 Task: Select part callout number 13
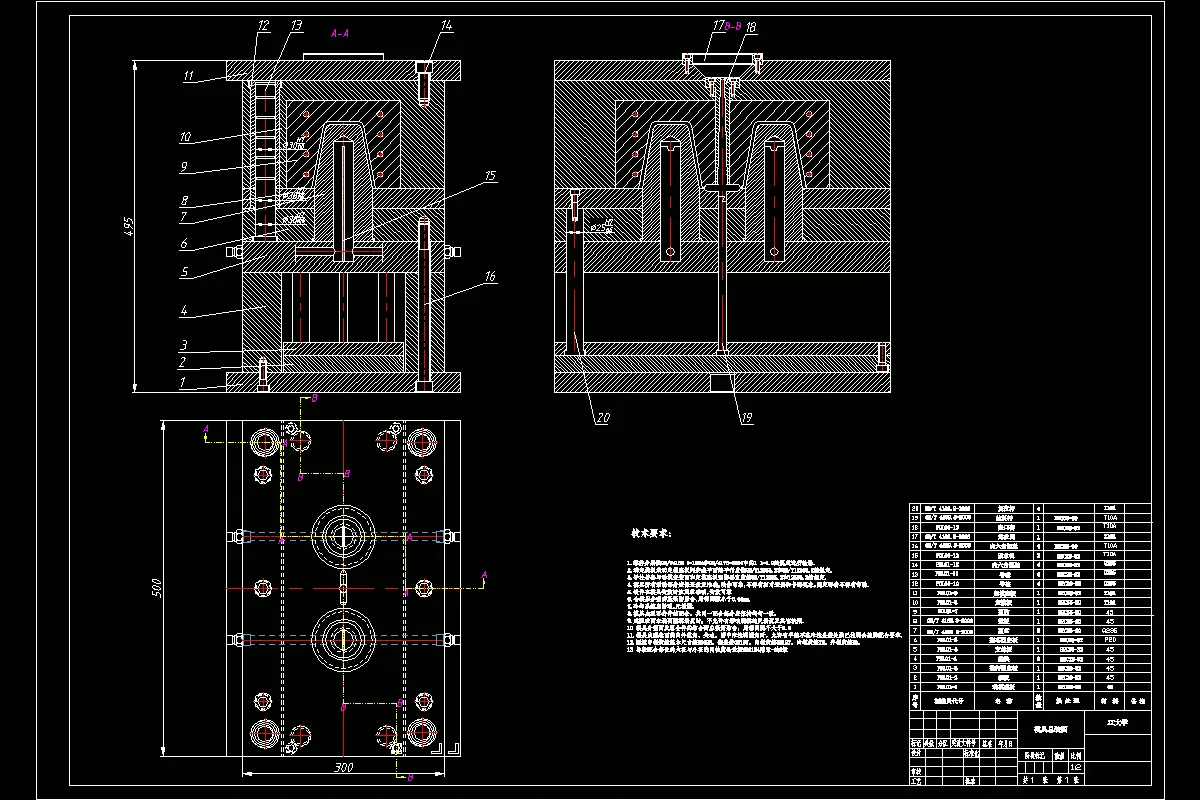[296, 25]
